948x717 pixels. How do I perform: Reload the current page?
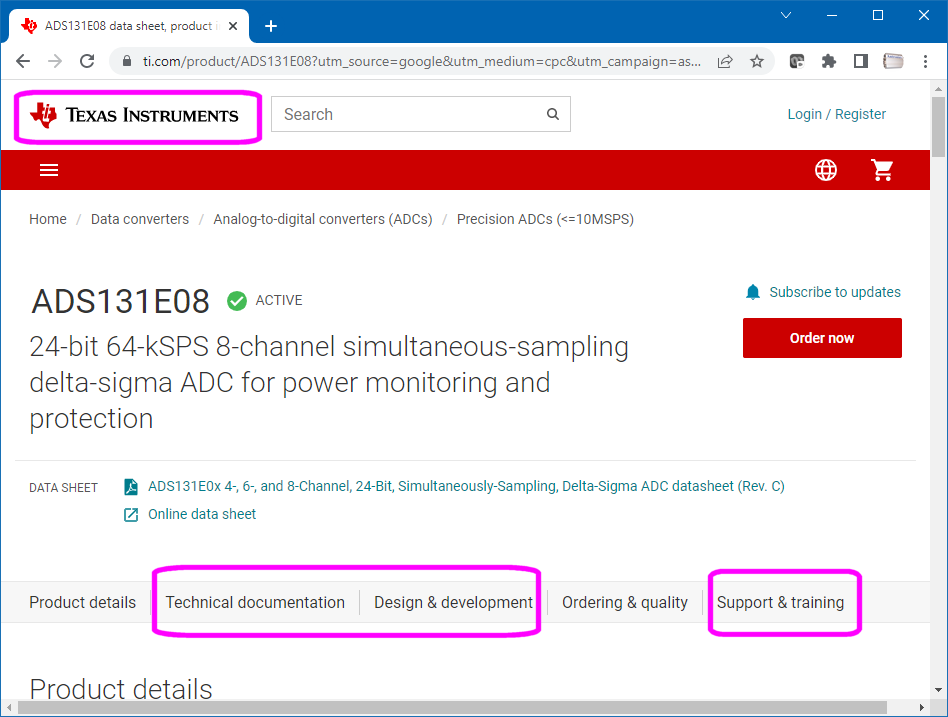coord(87,61)
